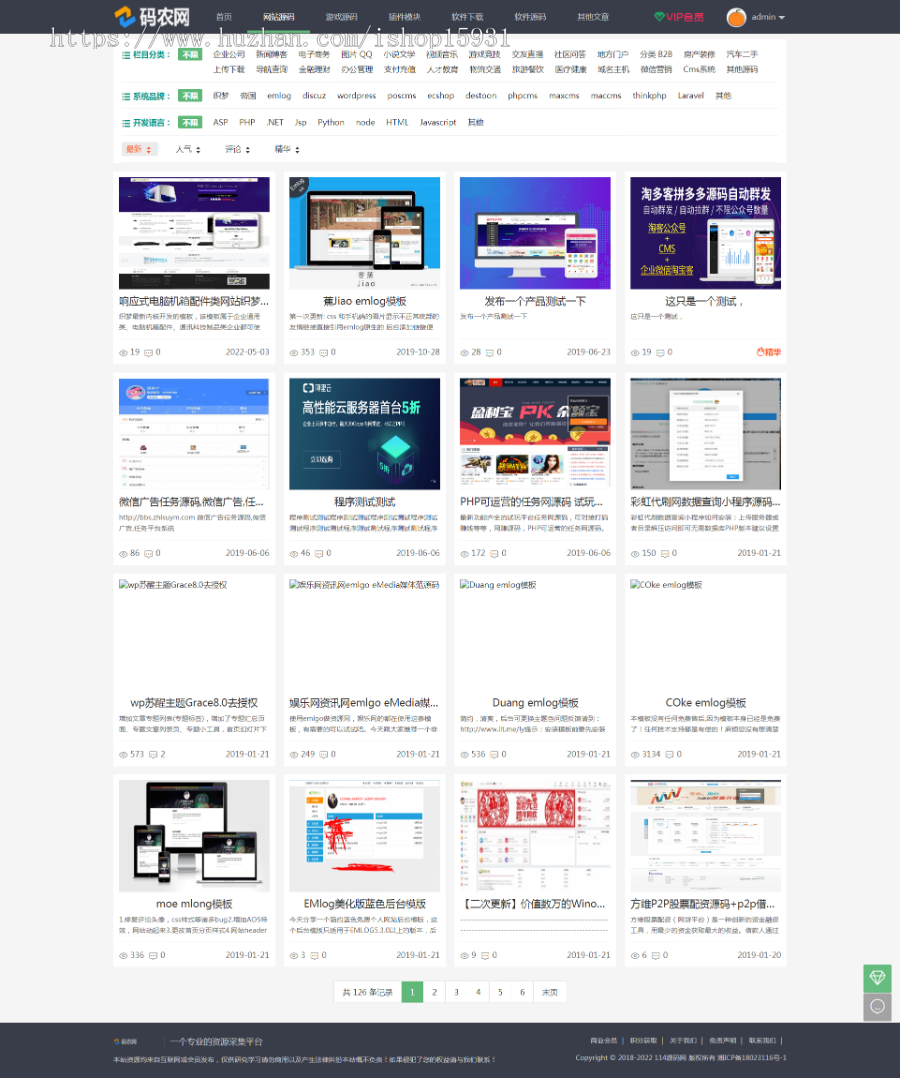
Task: Filter brand by emlog
Action: 279,96
